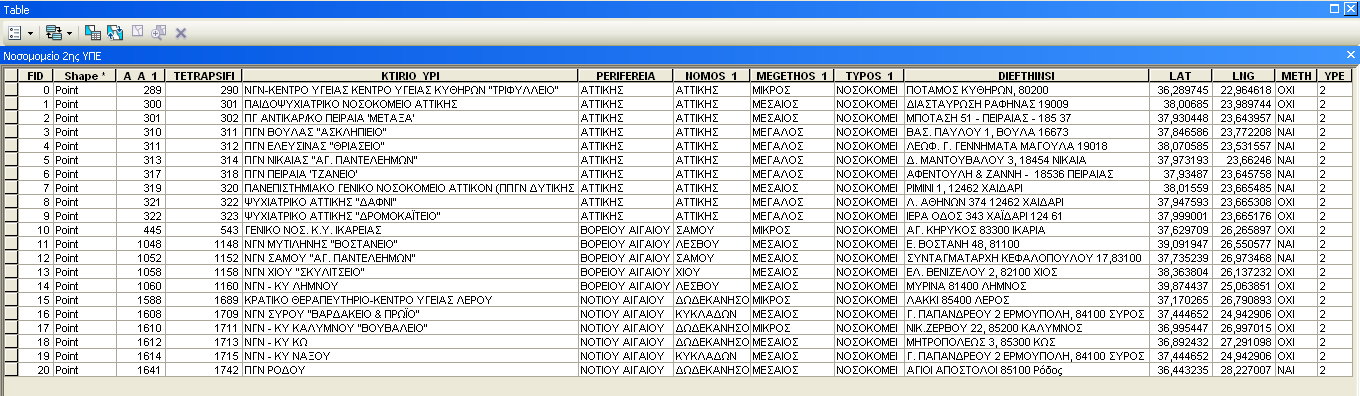Click cell 'ΠΓΝ ΒΟΥΛΑΣ "ΑΣΚΛΗΠΙΕΙΟ"'

[410, 132]
